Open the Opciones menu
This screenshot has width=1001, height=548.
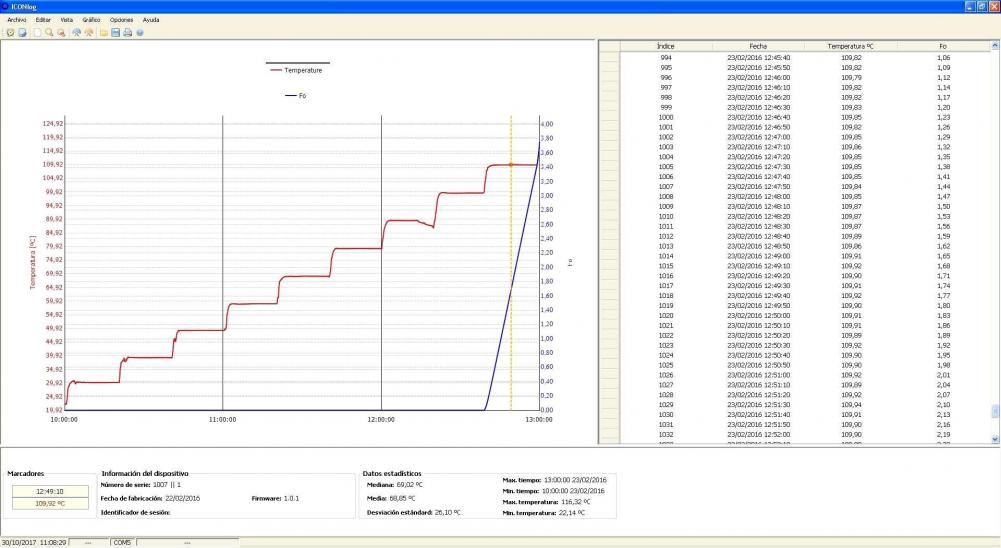coord(121,20)
